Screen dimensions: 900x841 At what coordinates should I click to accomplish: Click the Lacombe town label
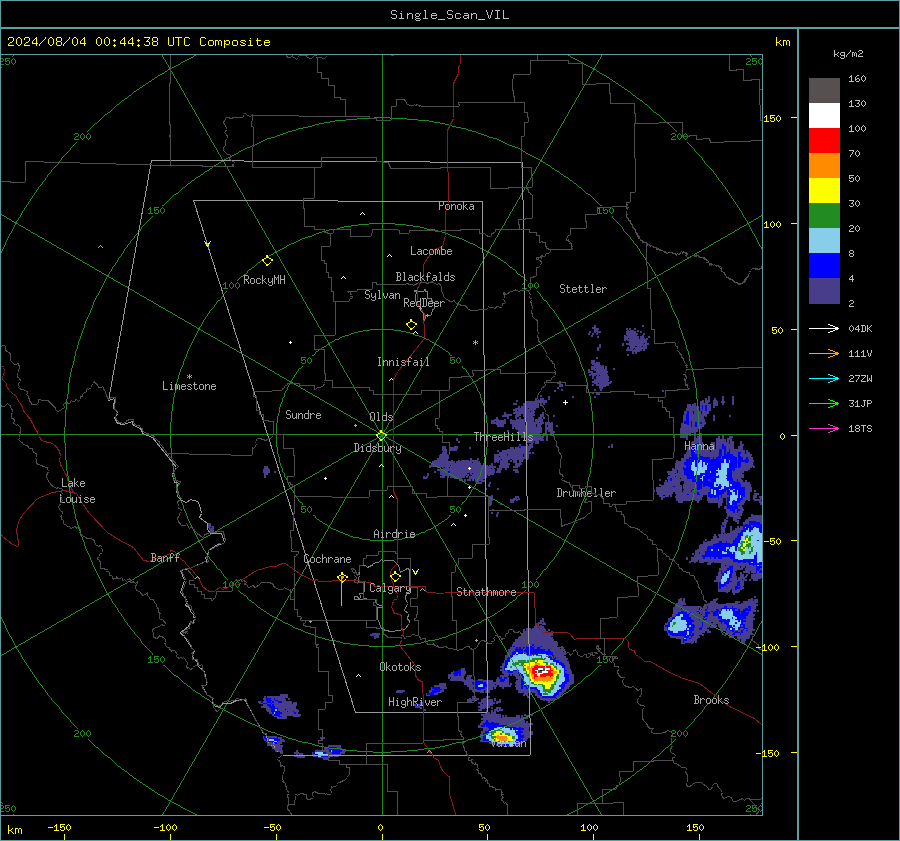(431, 251)
